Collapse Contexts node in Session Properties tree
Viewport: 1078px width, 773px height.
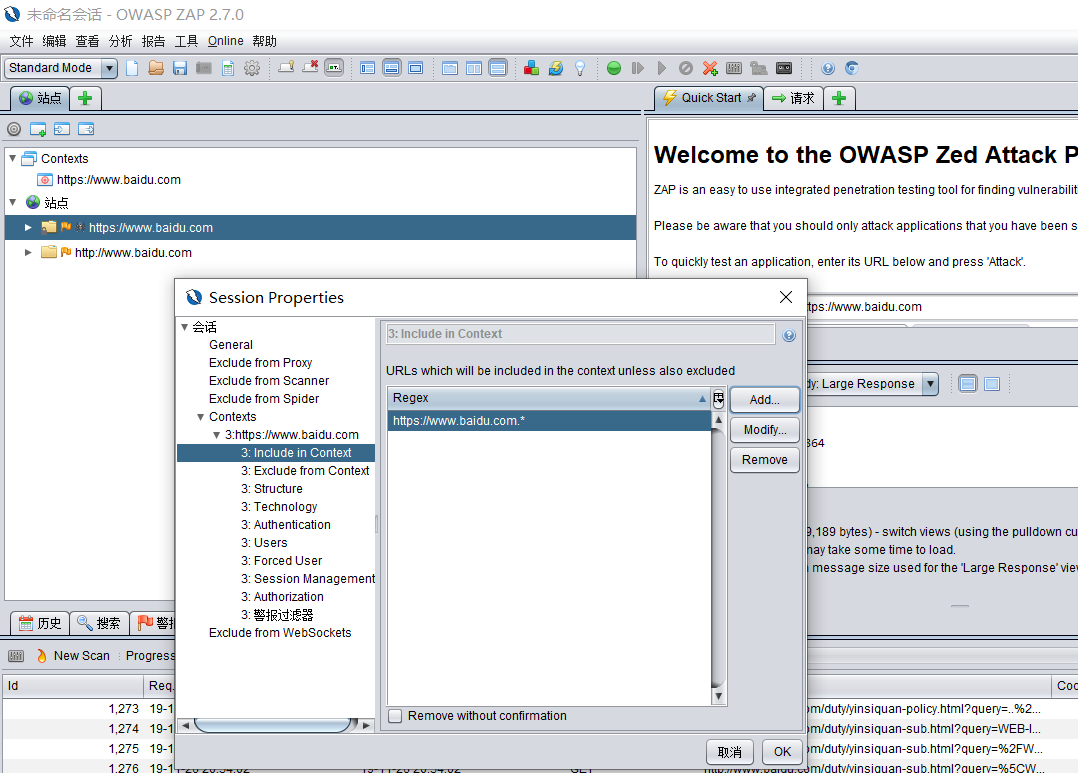pos(201,417)
